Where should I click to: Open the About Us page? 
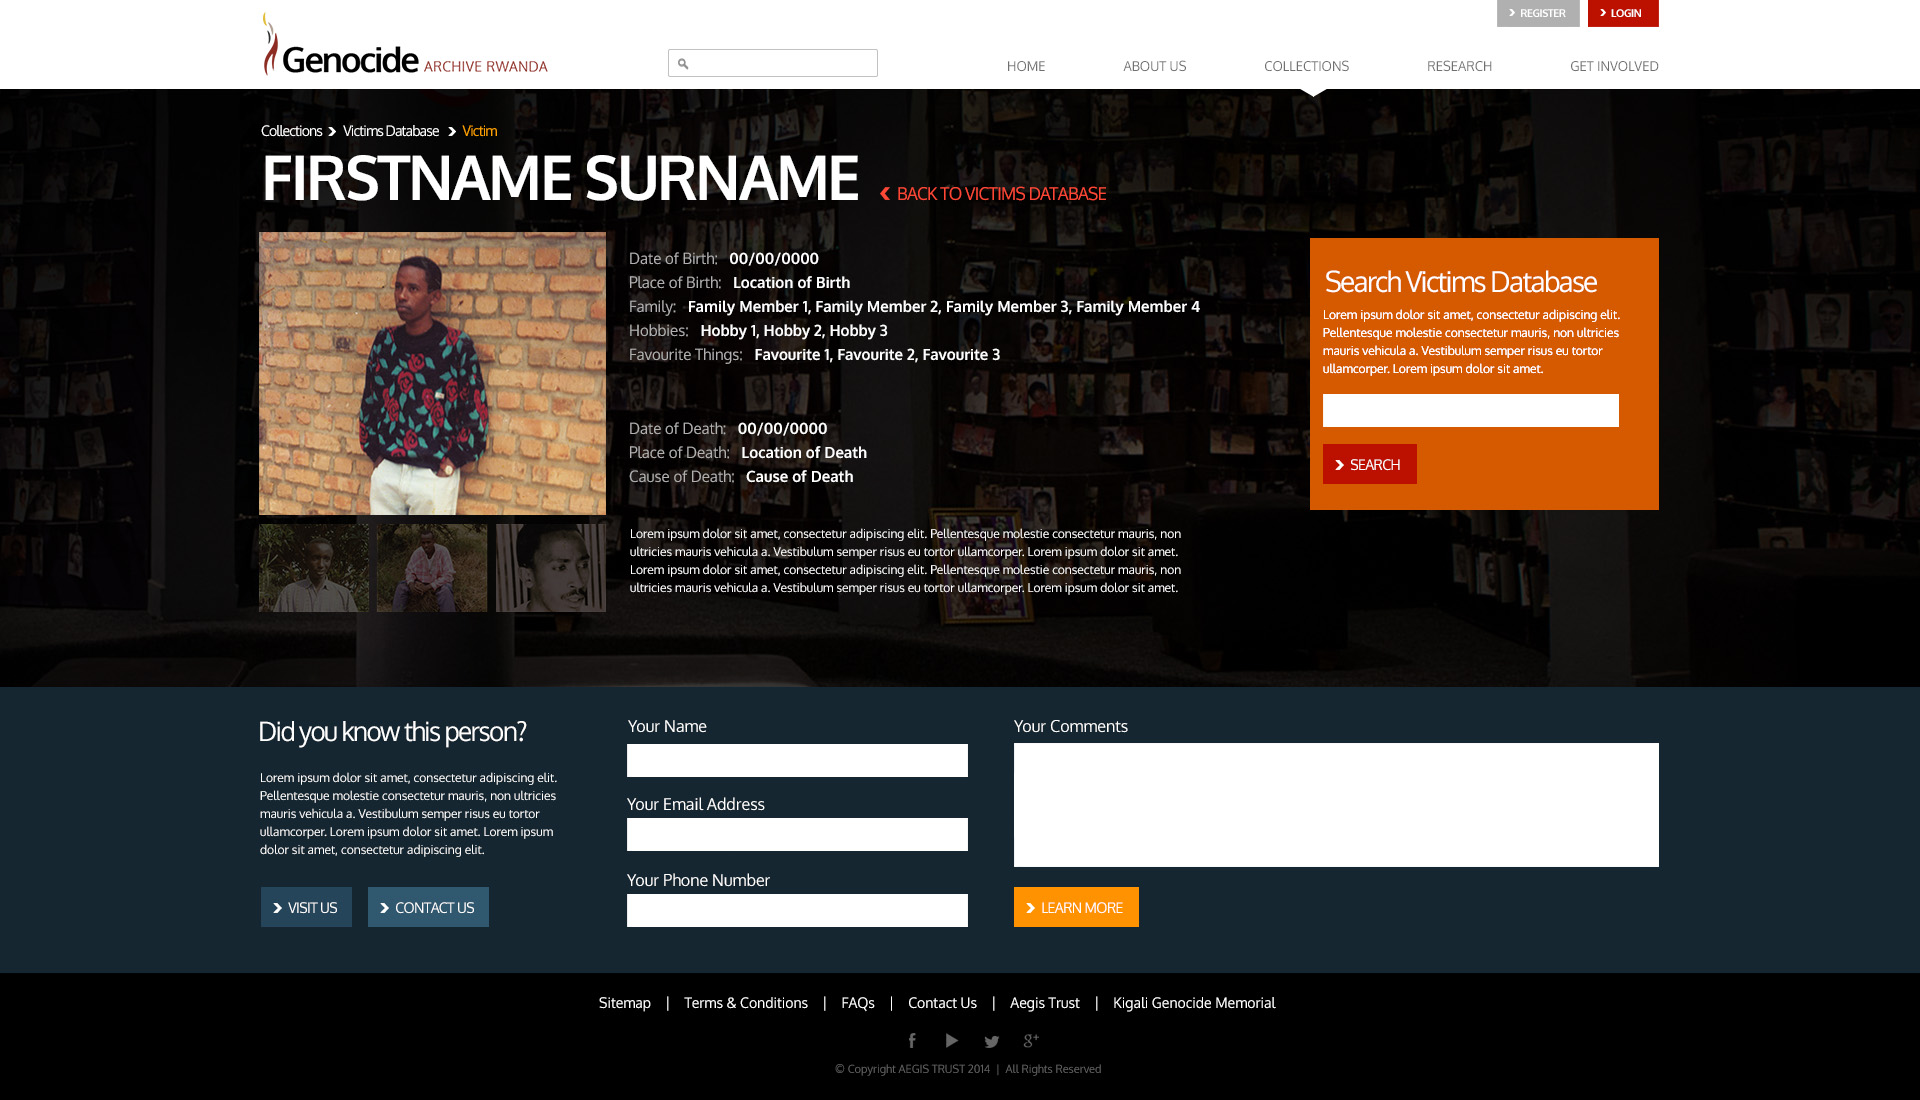point(1154,66)
